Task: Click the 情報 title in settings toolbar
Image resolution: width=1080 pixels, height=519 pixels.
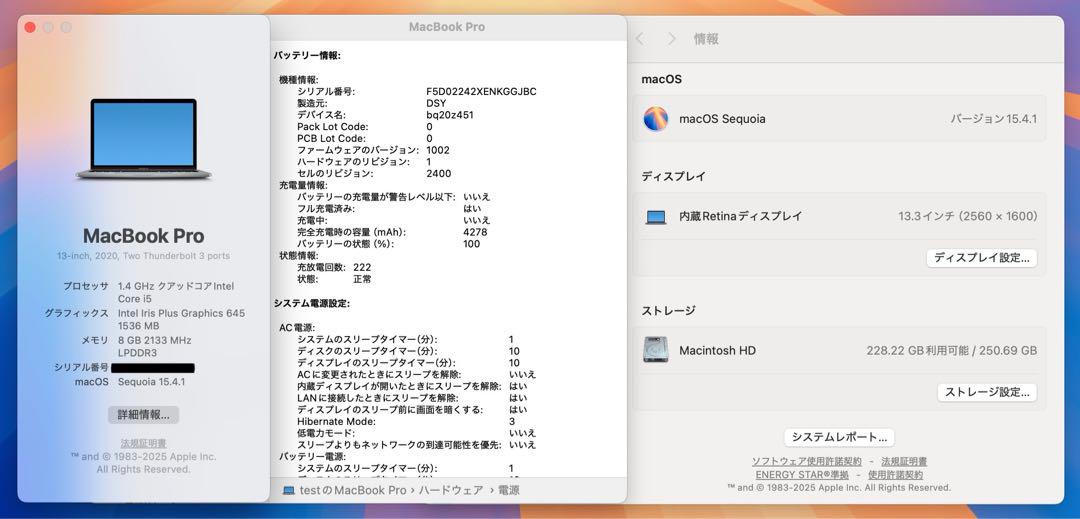Action: [706, 39]
